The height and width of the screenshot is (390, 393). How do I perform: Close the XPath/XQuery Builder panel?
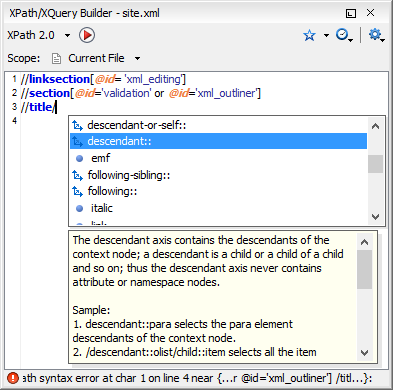point(370,13)
